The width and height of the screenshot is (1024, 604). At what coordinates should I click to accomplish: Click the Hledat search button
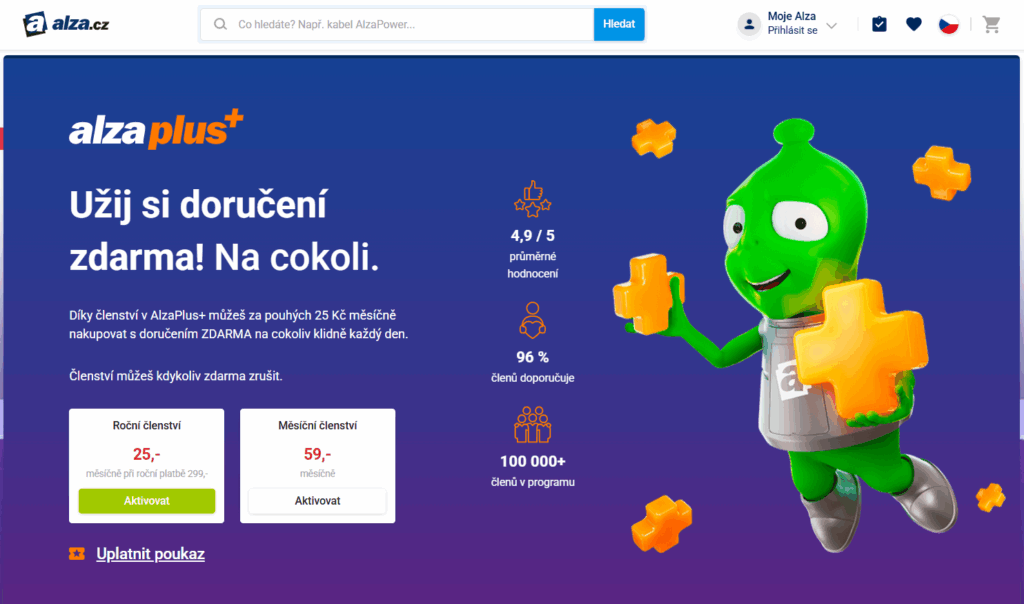coord(619,24)
